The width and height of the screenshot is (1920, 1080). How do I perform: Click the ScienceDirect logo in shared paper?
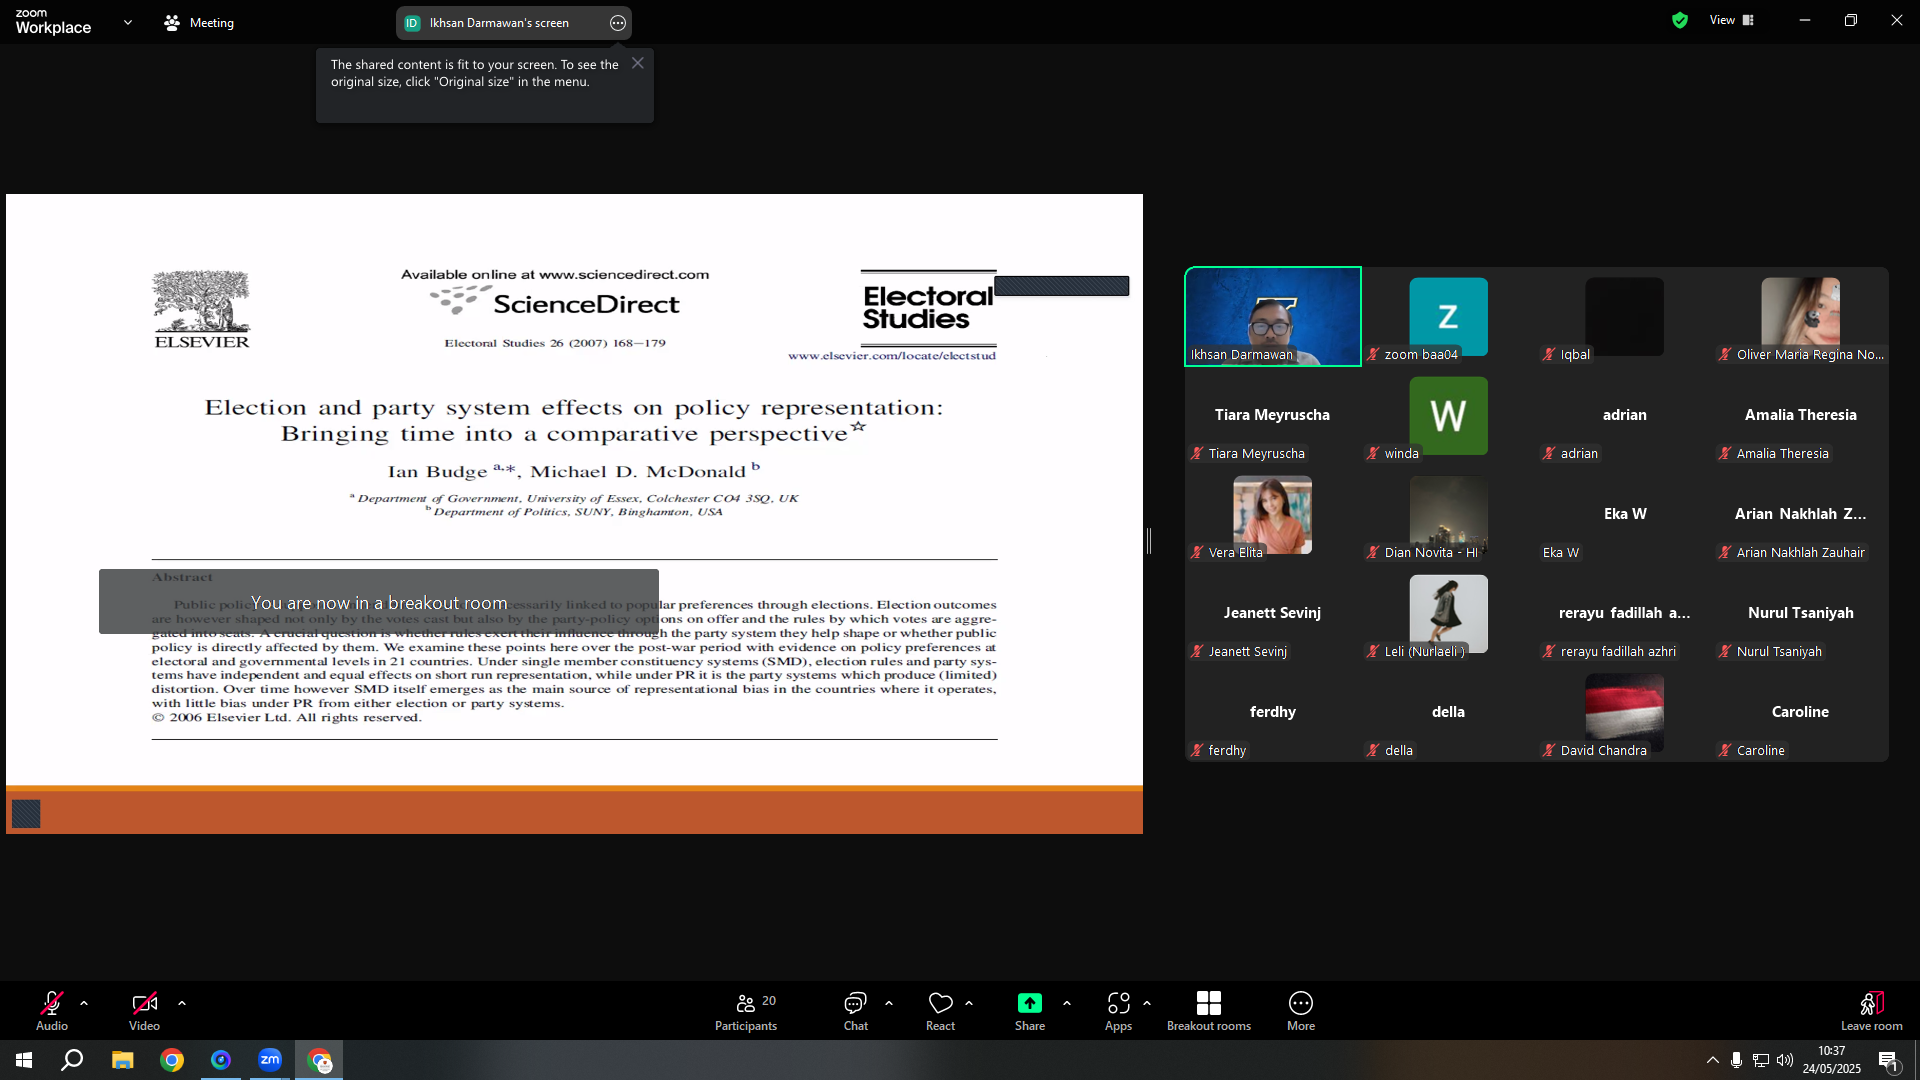(x=555, y=301)
